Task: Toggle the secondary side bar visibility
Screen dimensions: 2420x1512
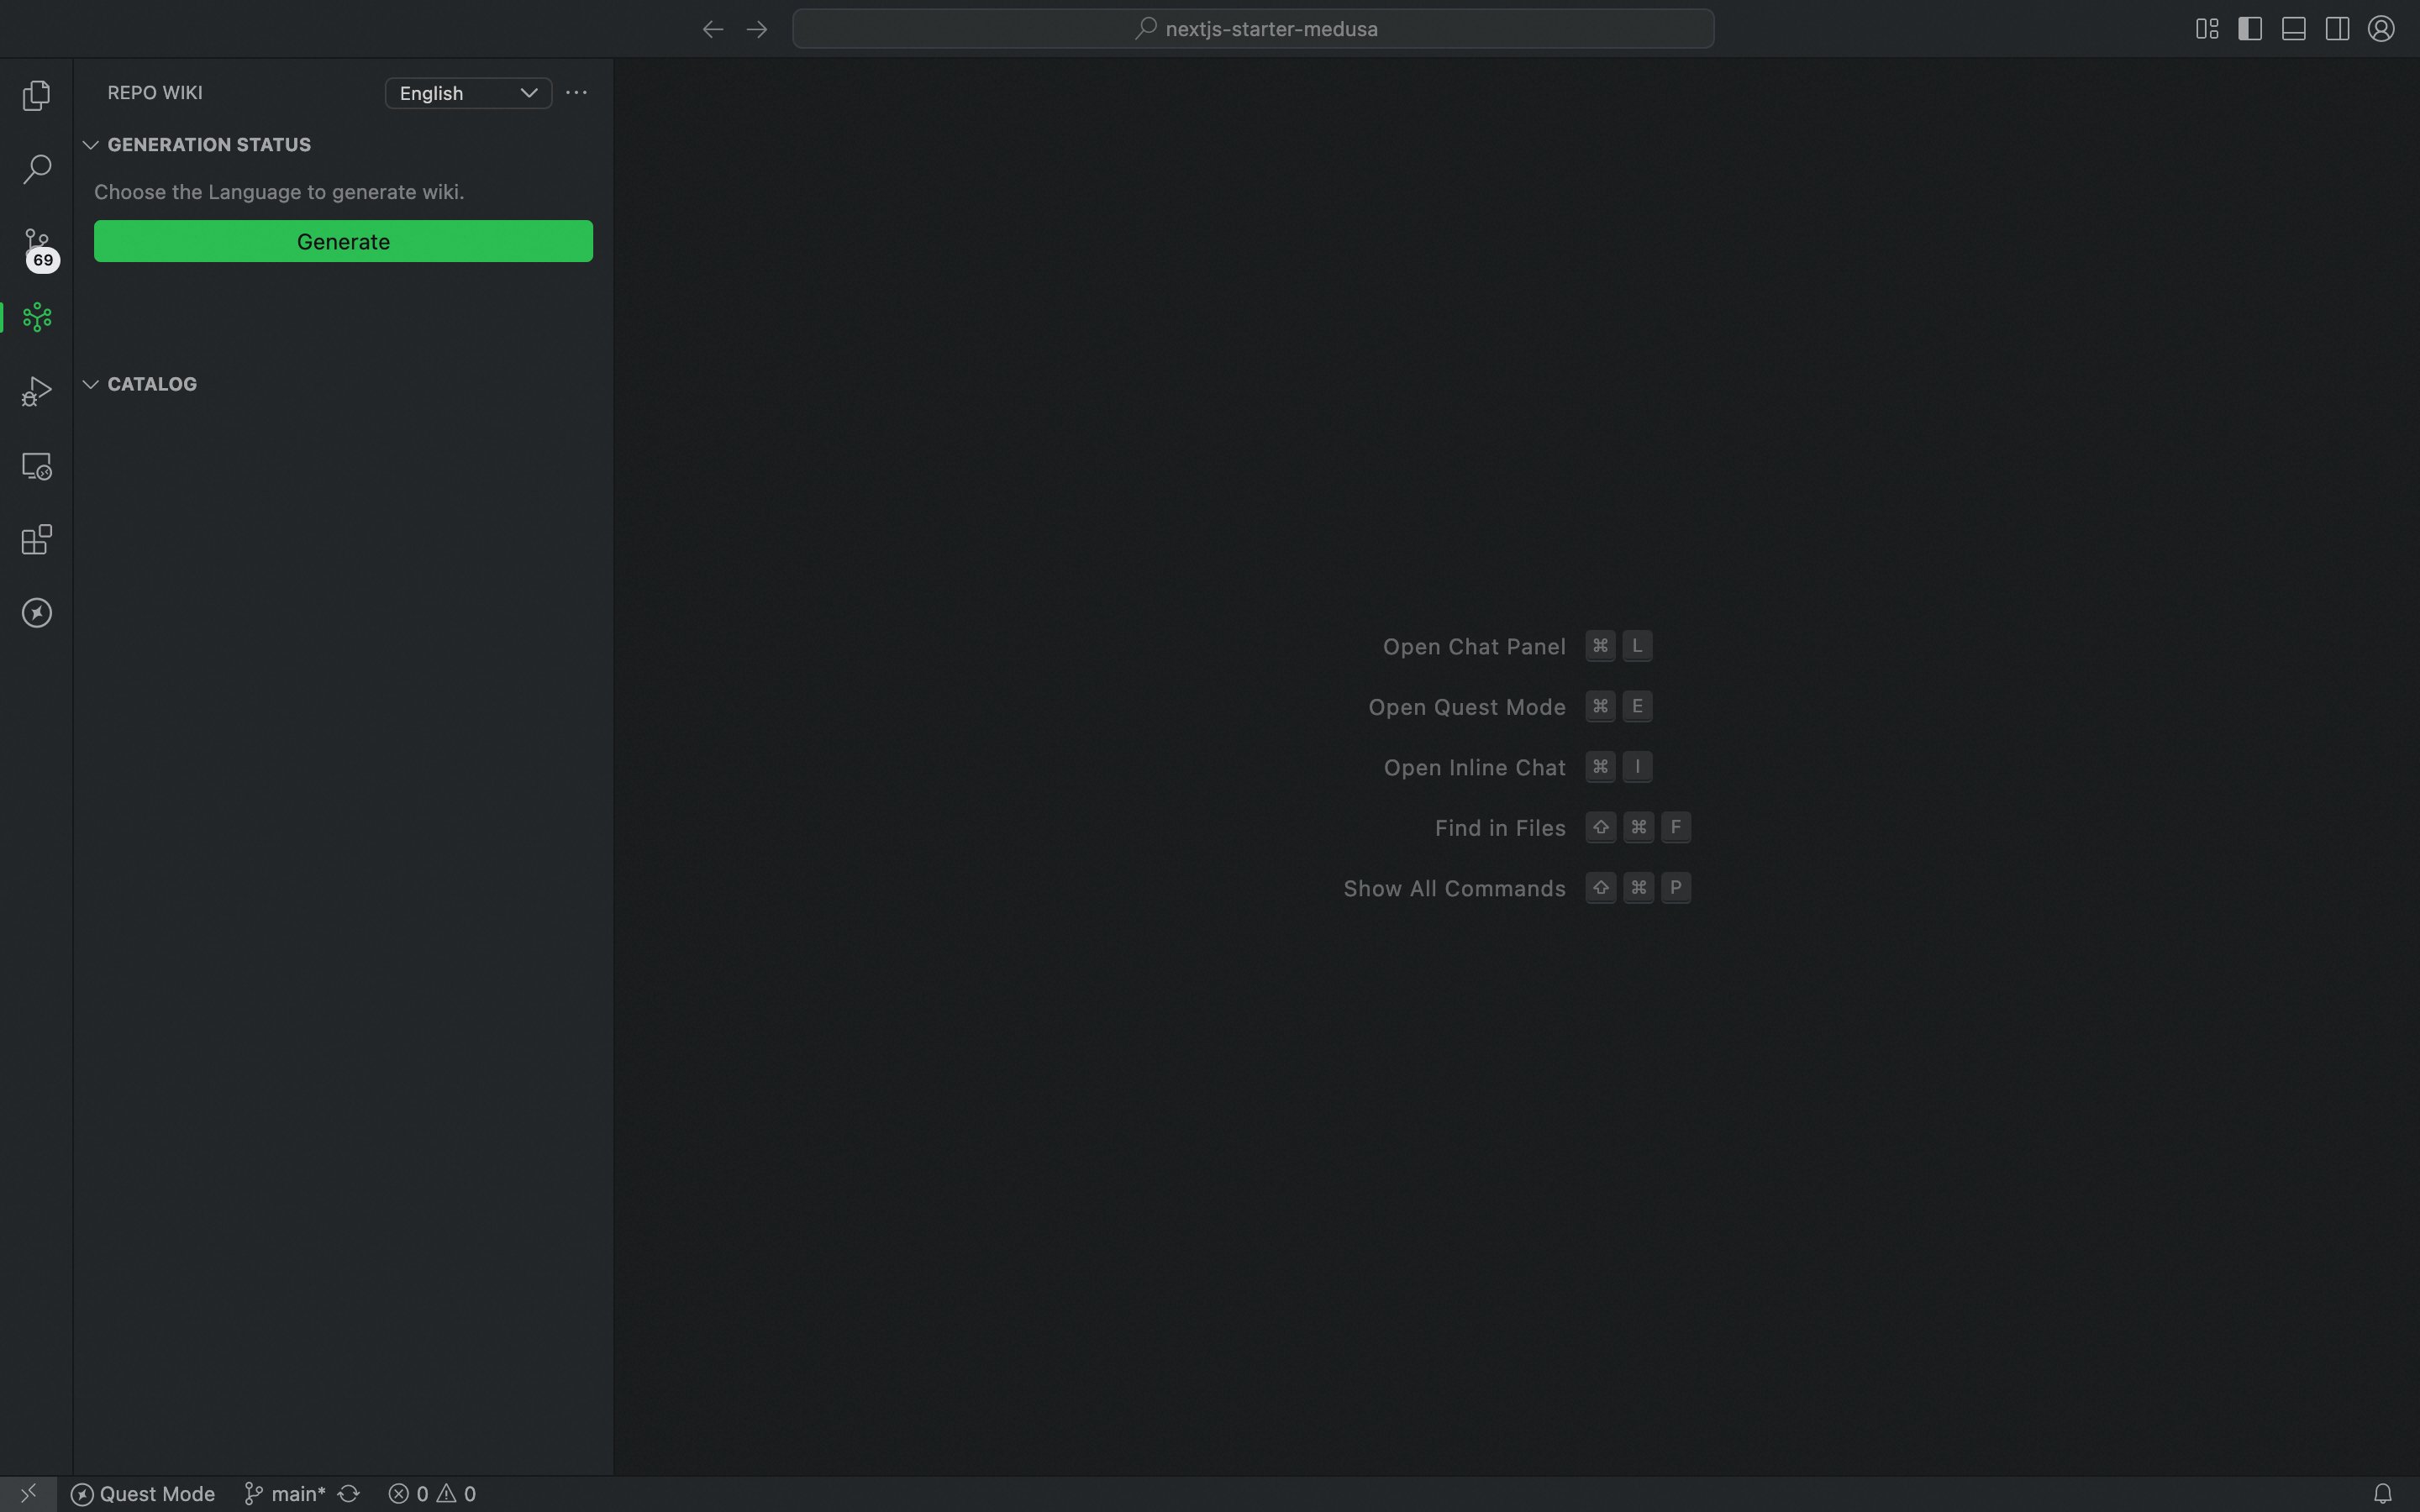Action: point(2337,29)
